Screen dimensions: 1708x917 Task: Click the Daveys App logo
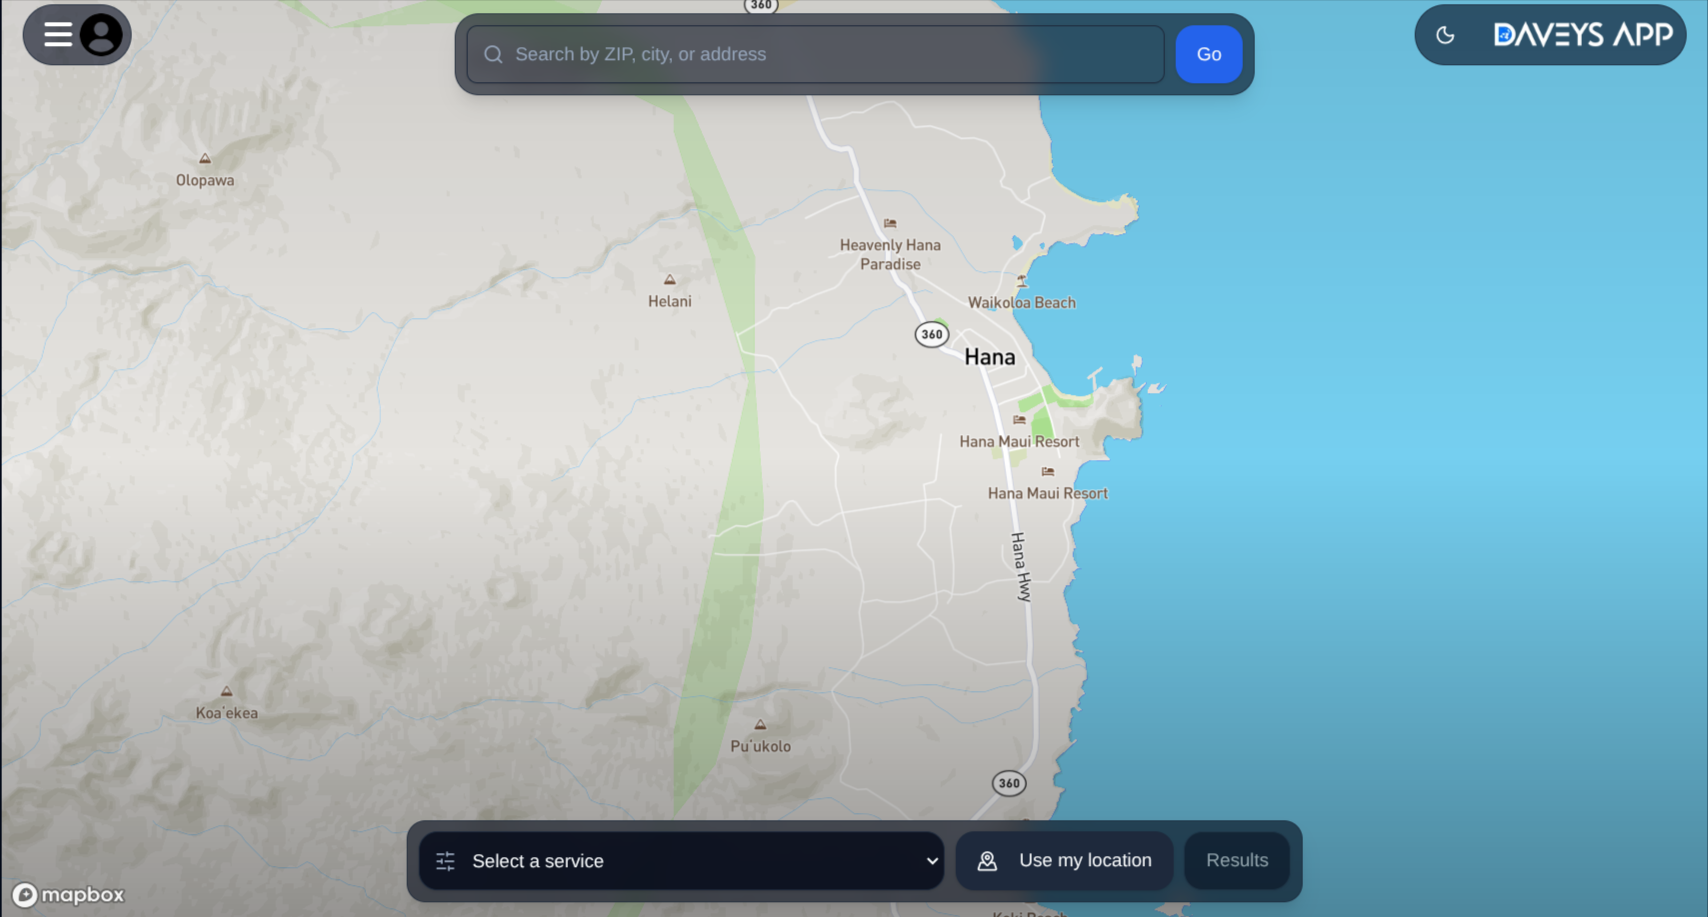coord(1582,35)
